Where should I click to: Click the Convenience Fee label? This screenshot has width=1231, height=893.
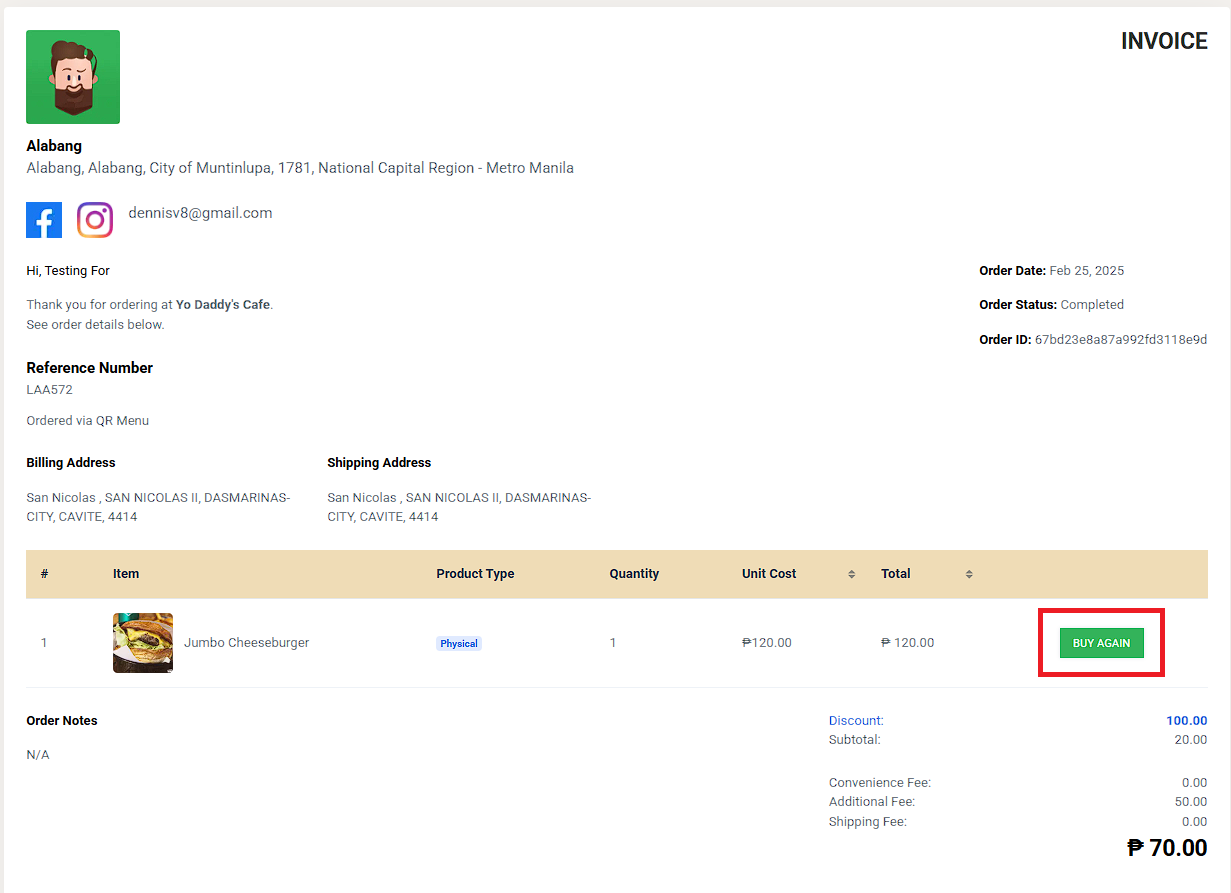click(x=880, y=783)
